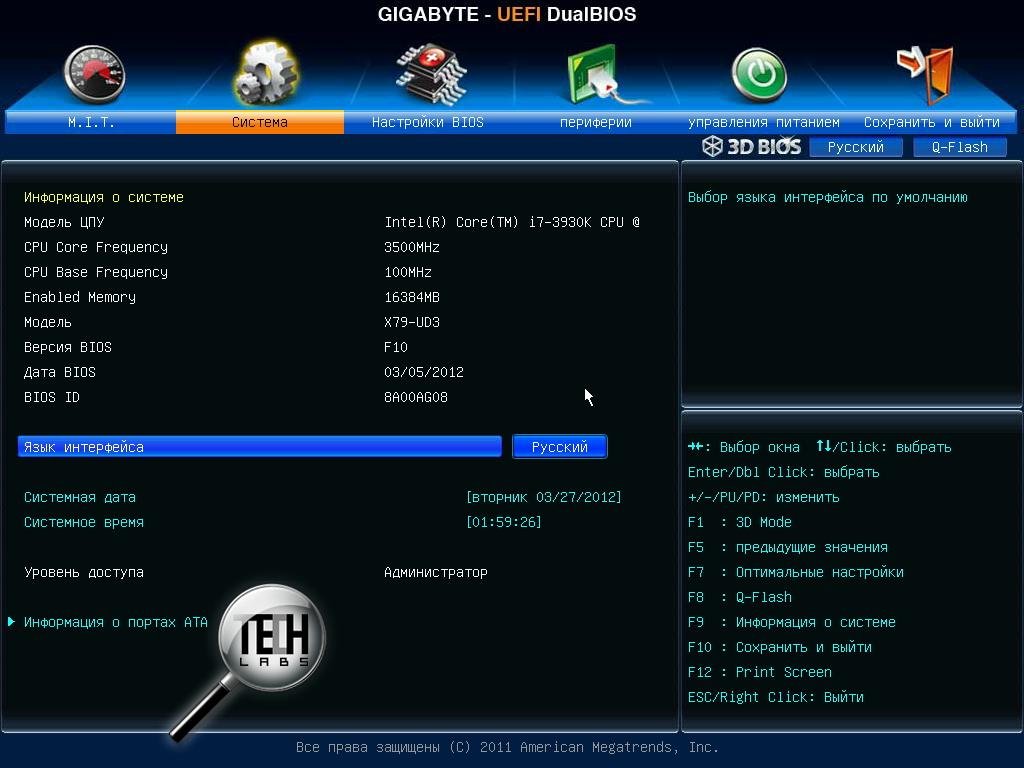Click the периферии tab label
This screenshot has height=768, width=1024.
point(597,121)
